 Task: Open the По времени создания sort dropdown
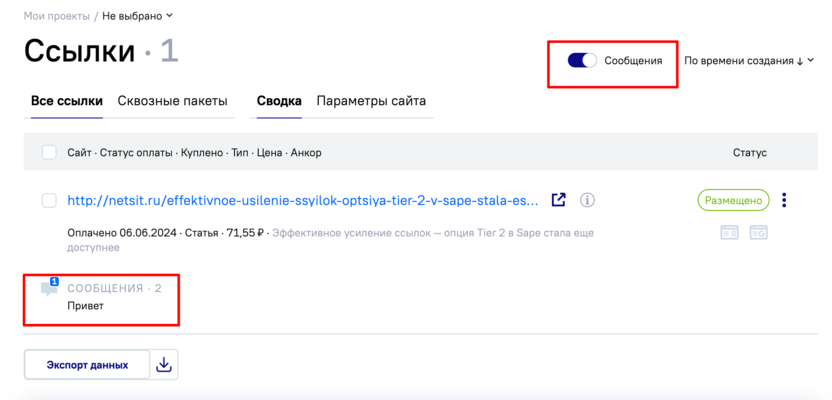(x=749, y=60)
